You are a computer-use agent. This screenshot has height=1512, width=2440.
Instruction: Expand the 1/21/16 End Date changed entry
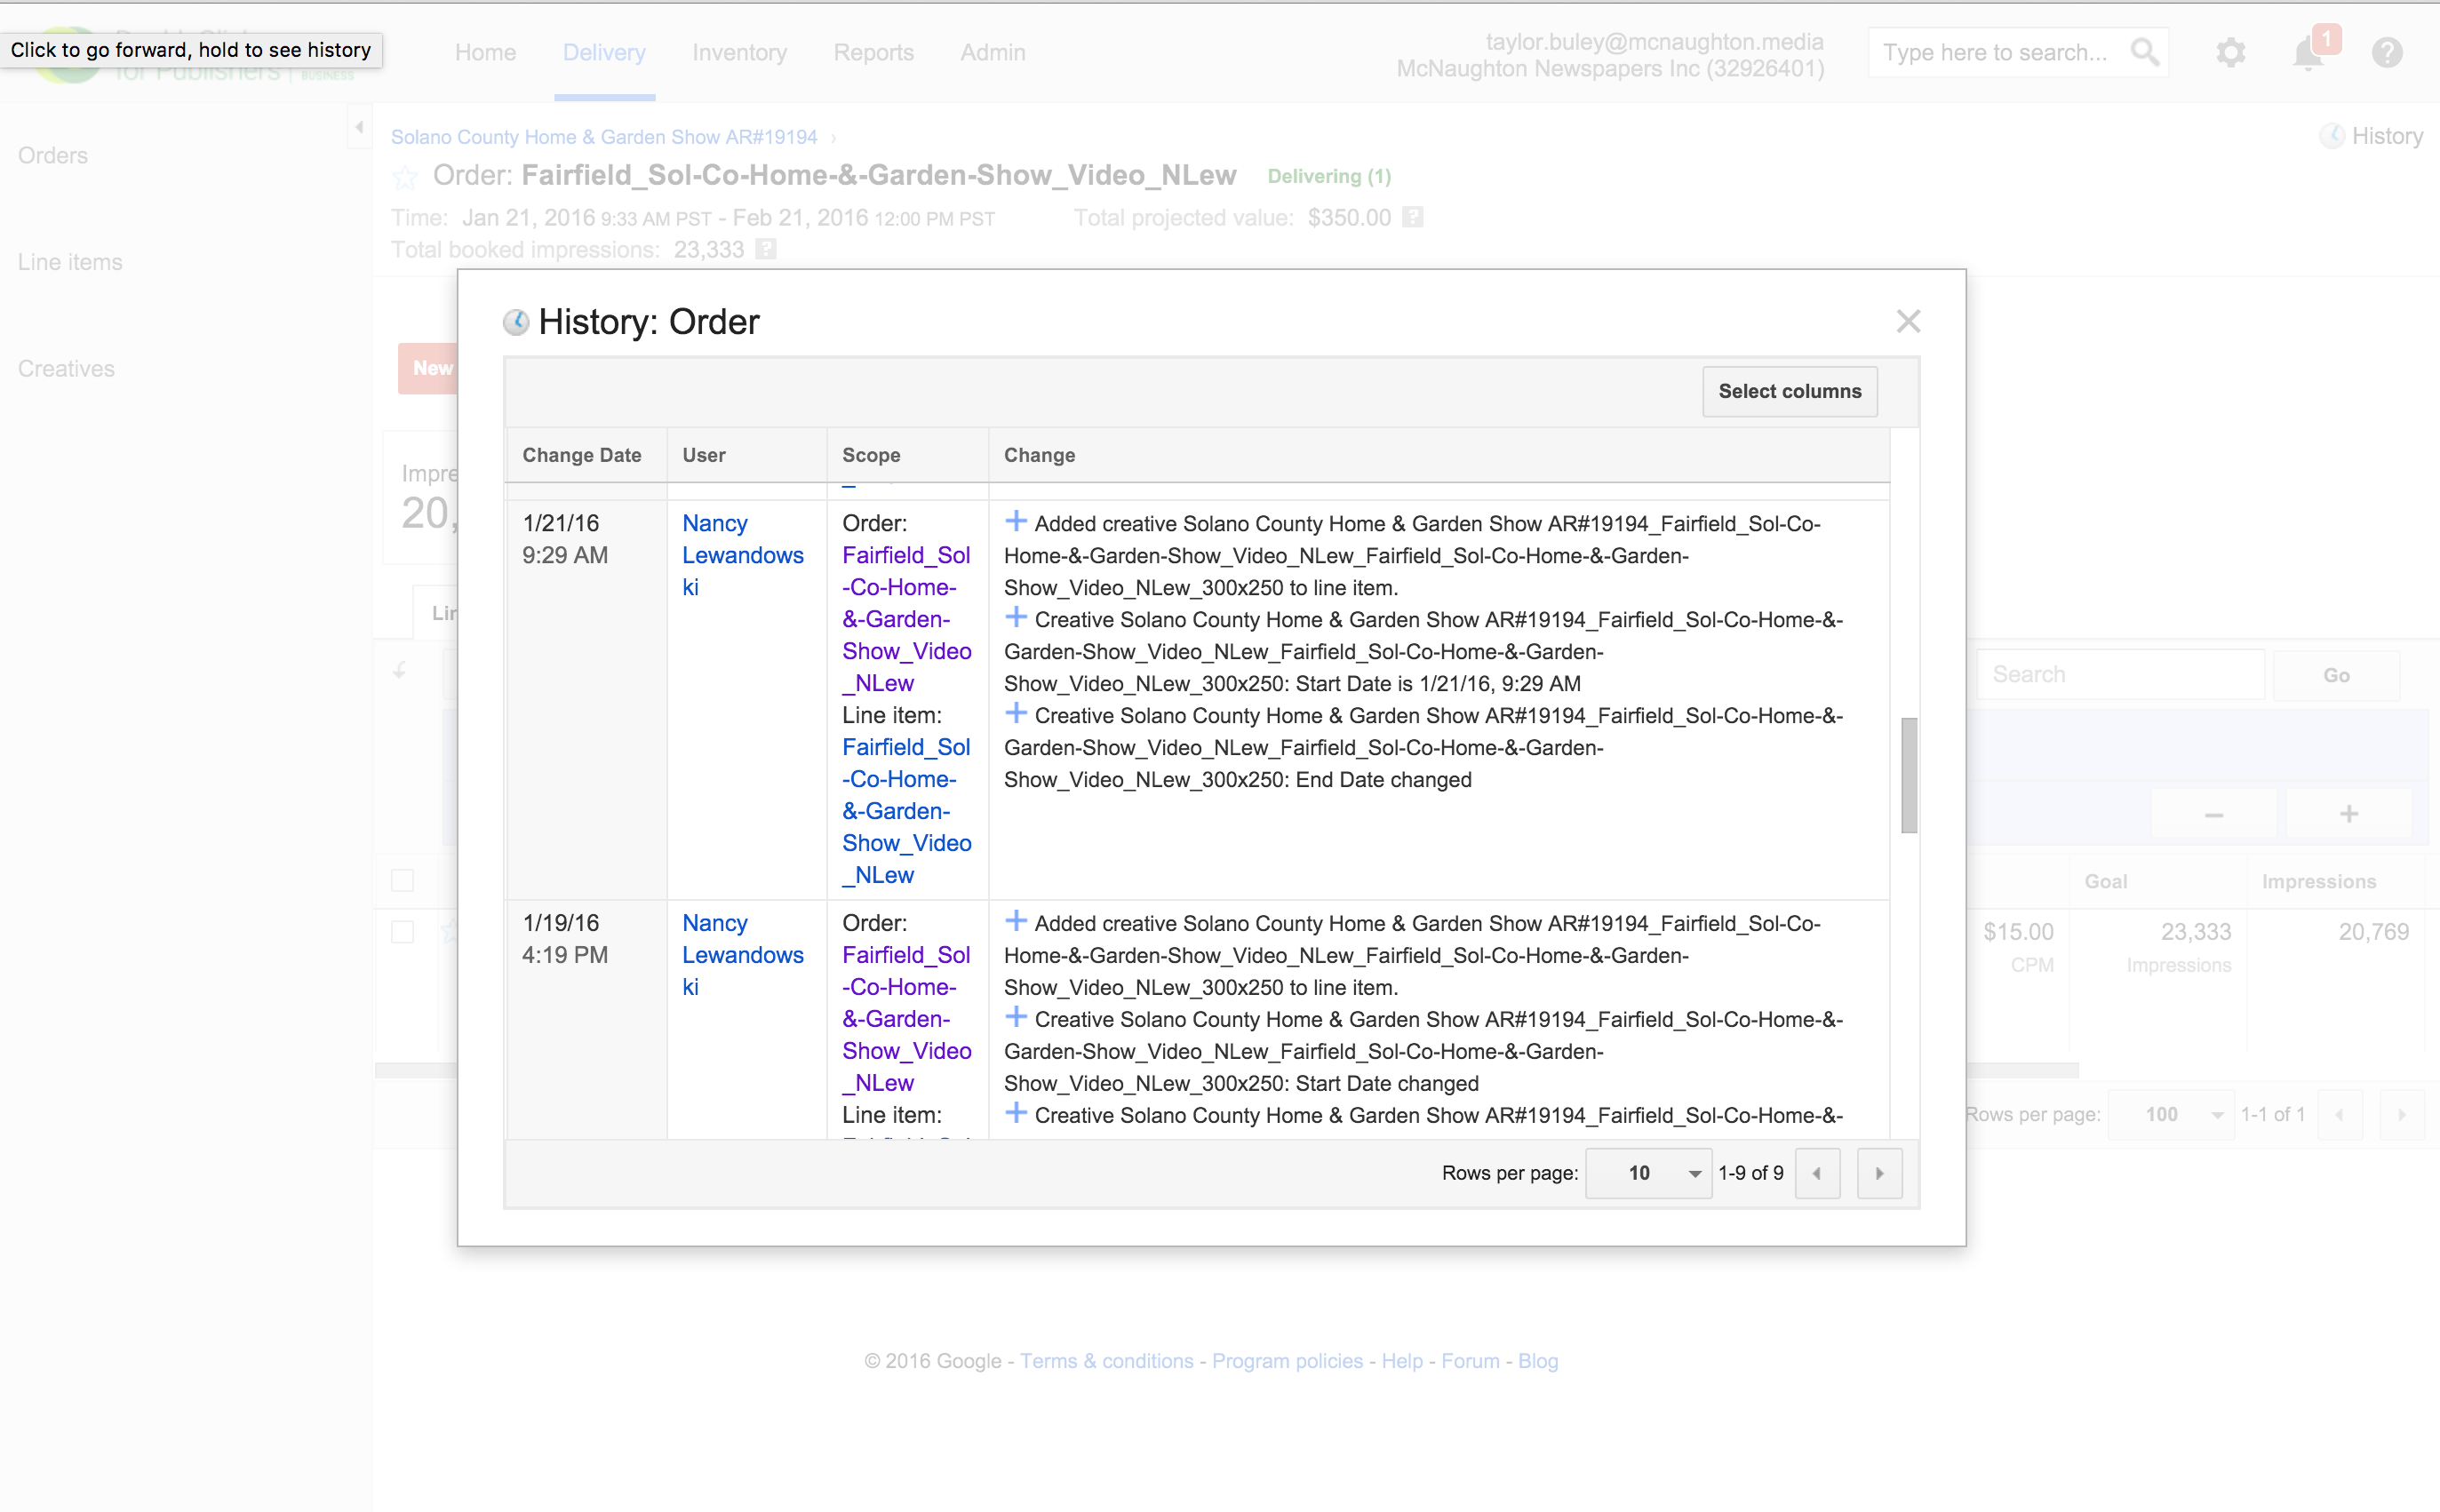(1016, 714)
